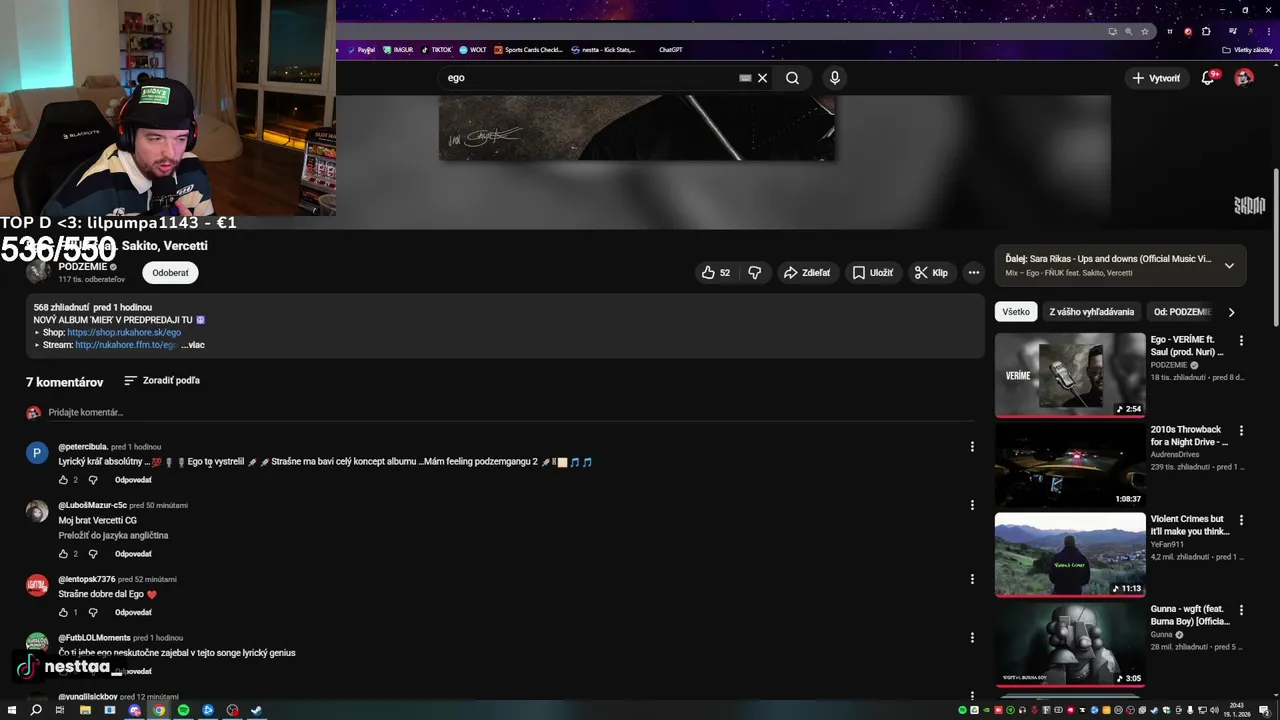Open the WOLT bookmark
Screen dimensions: 1280x720
pos(473,50)
